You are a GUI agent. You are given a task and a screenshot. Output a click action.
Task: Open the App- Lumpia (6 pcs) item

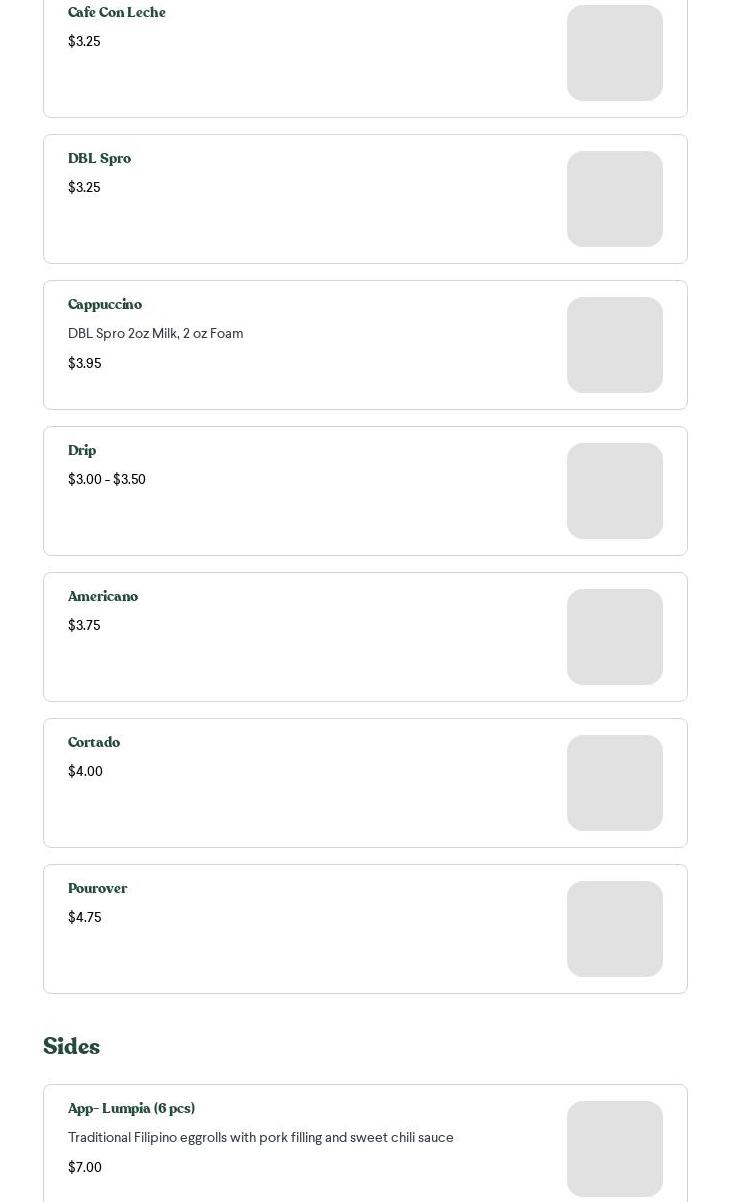(131, 1109)
